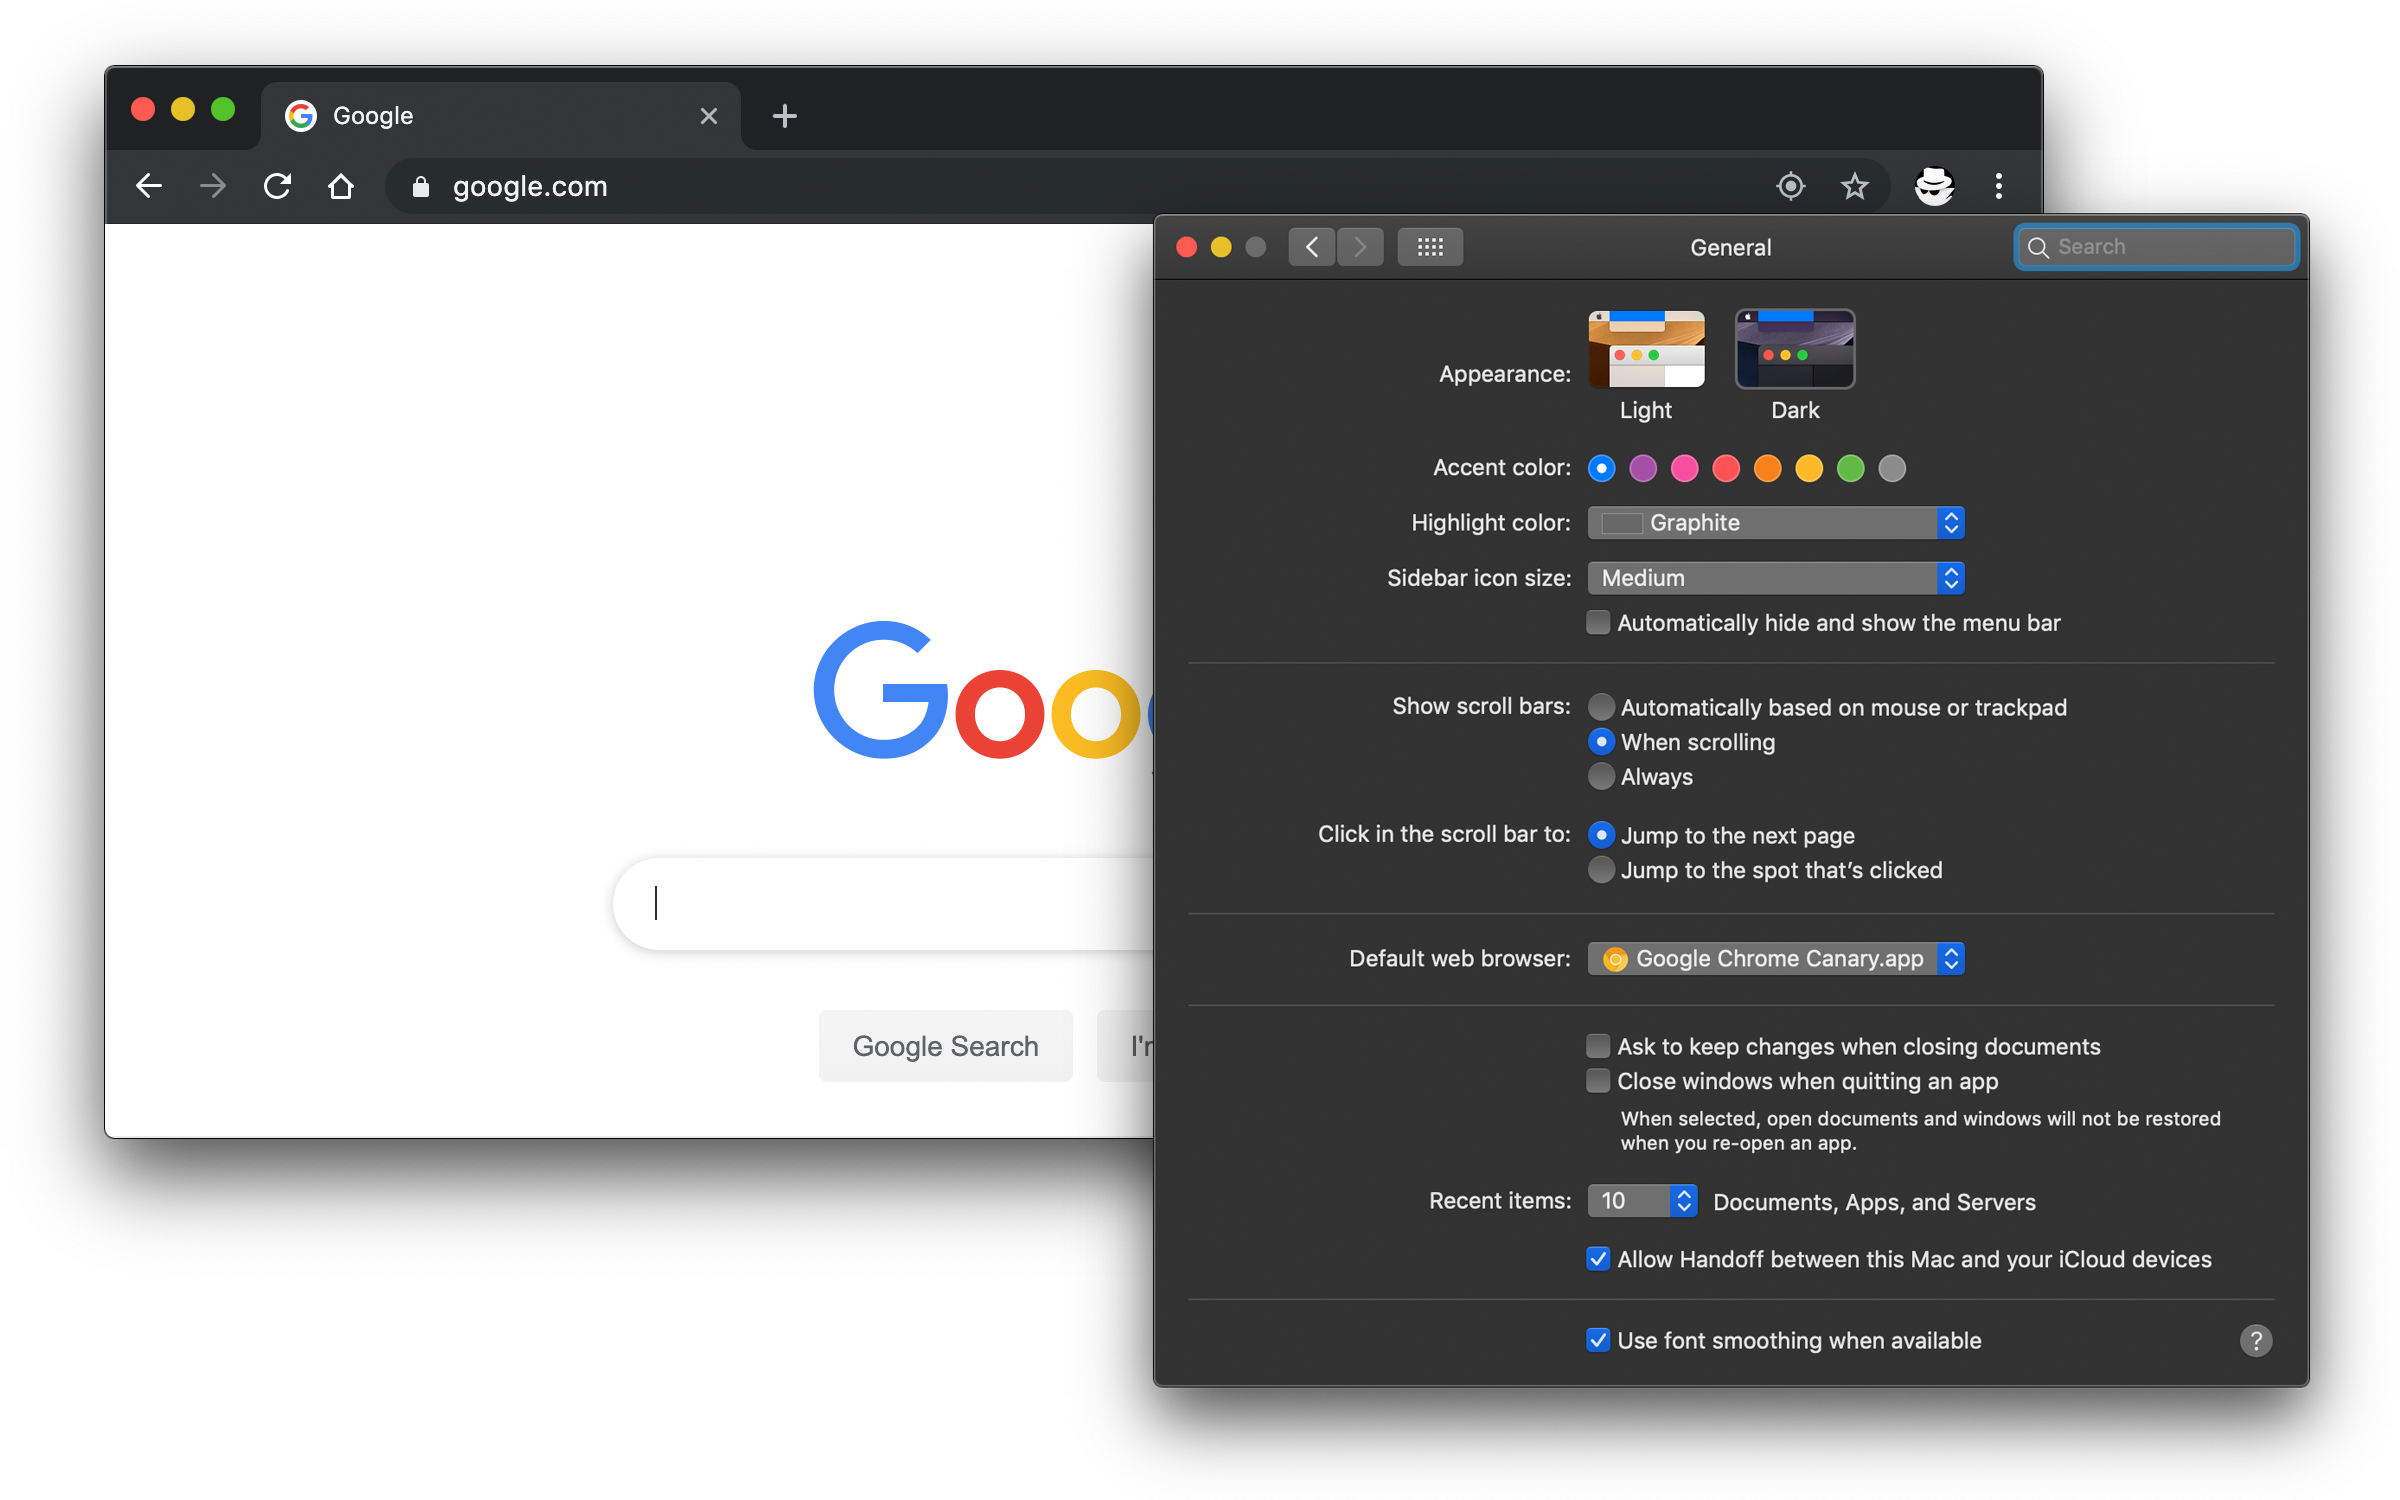
Task: Click the System Preferences search field
Action: point(2156,247)
